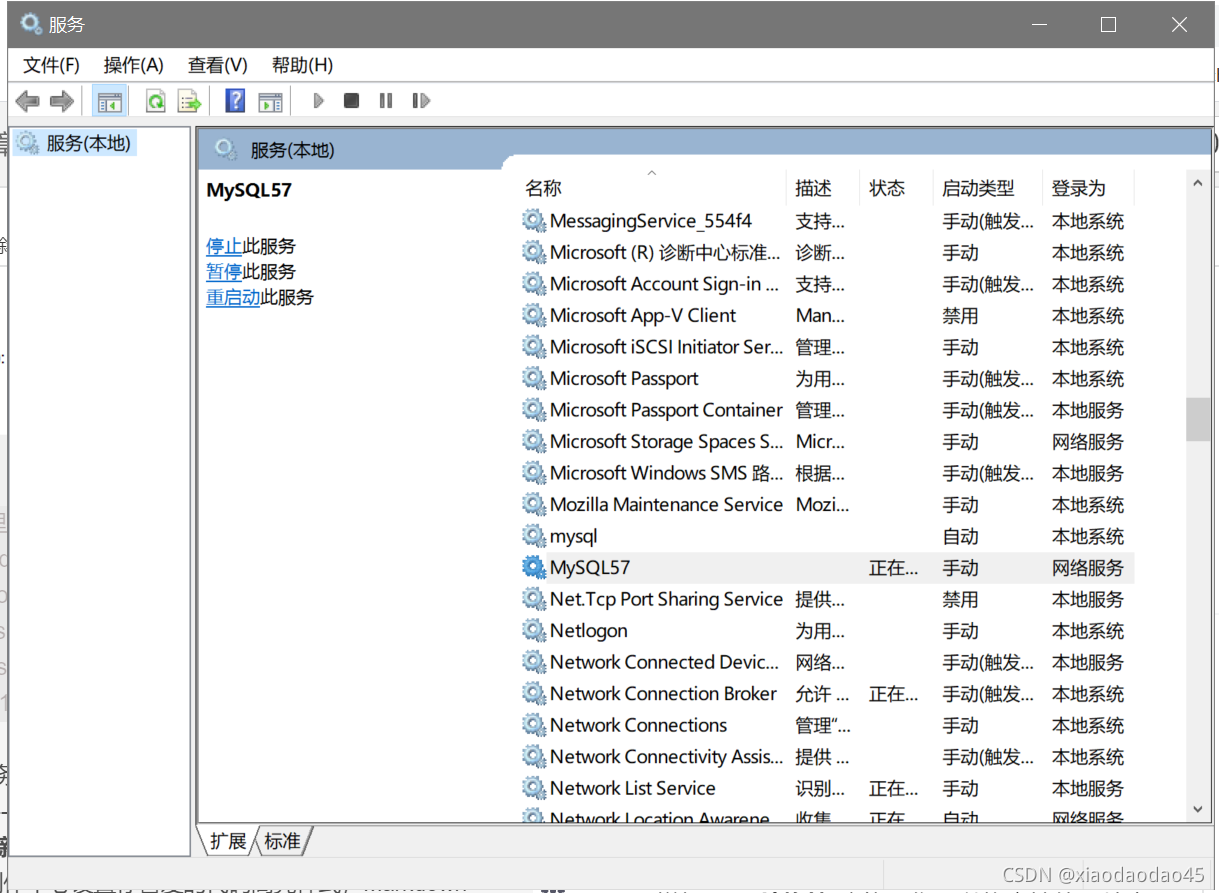The height and width of the screenshot is (893, 1219).
Task: Click gear icon beside Network Connection Broker
Action: click(x=535, y=693)
